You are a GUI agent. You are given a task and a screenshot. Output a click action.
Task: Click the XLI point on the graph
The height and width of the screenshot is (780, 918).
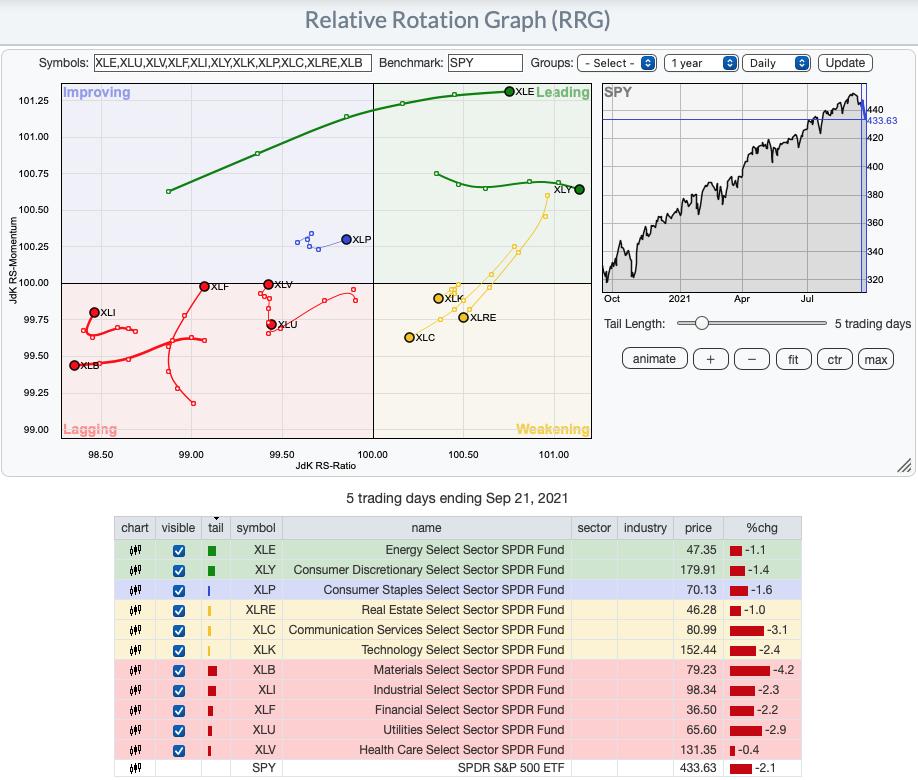94,312
